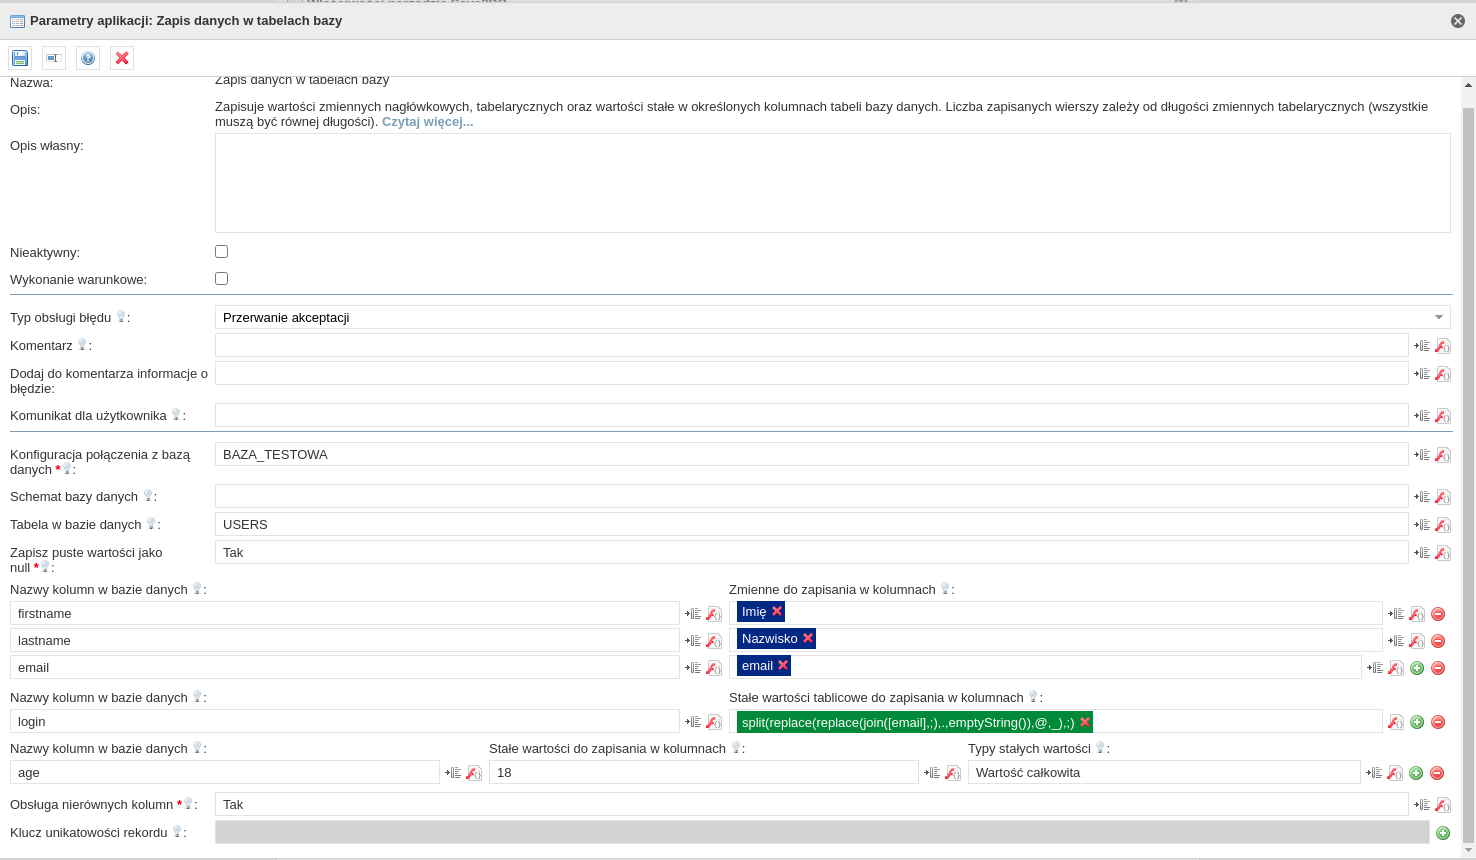The width and height of the screenshot is (1476, 860).
Task: Click the Wartość całkowita type field
Action: click(x=1164, y=773)
